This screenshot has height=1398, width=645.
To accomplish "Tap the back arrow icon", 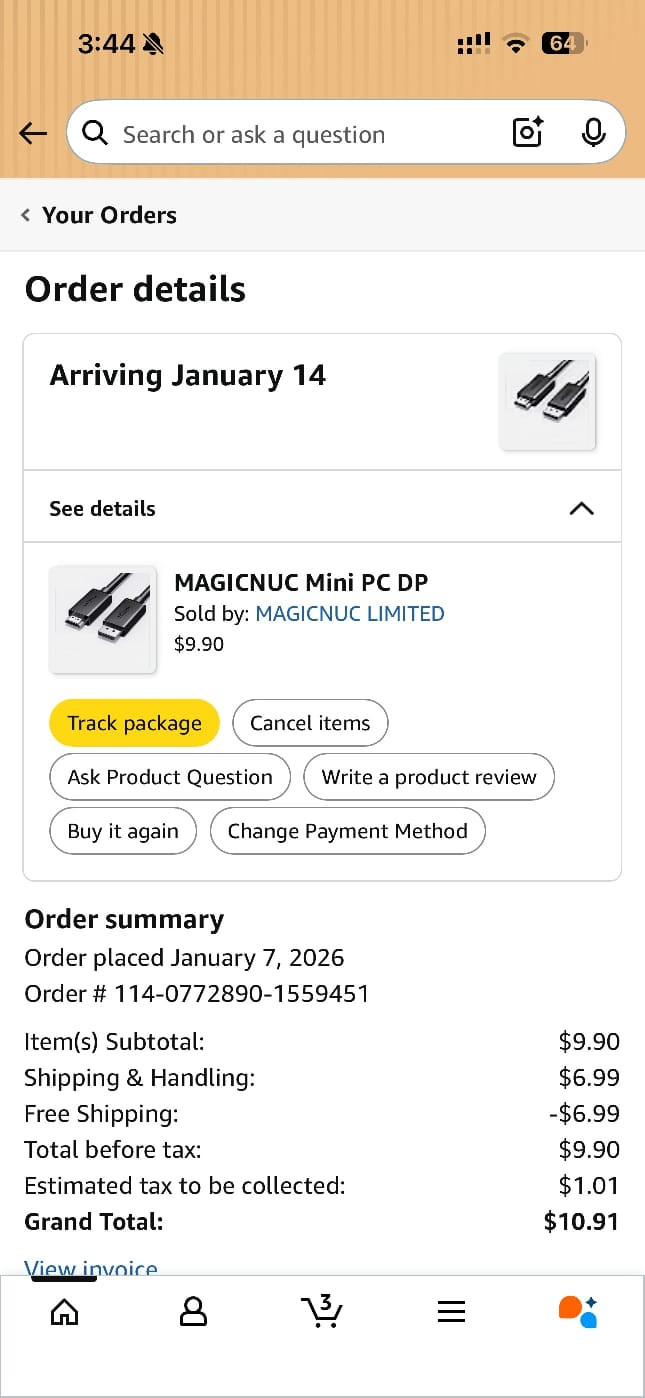I will coord(33,133).
